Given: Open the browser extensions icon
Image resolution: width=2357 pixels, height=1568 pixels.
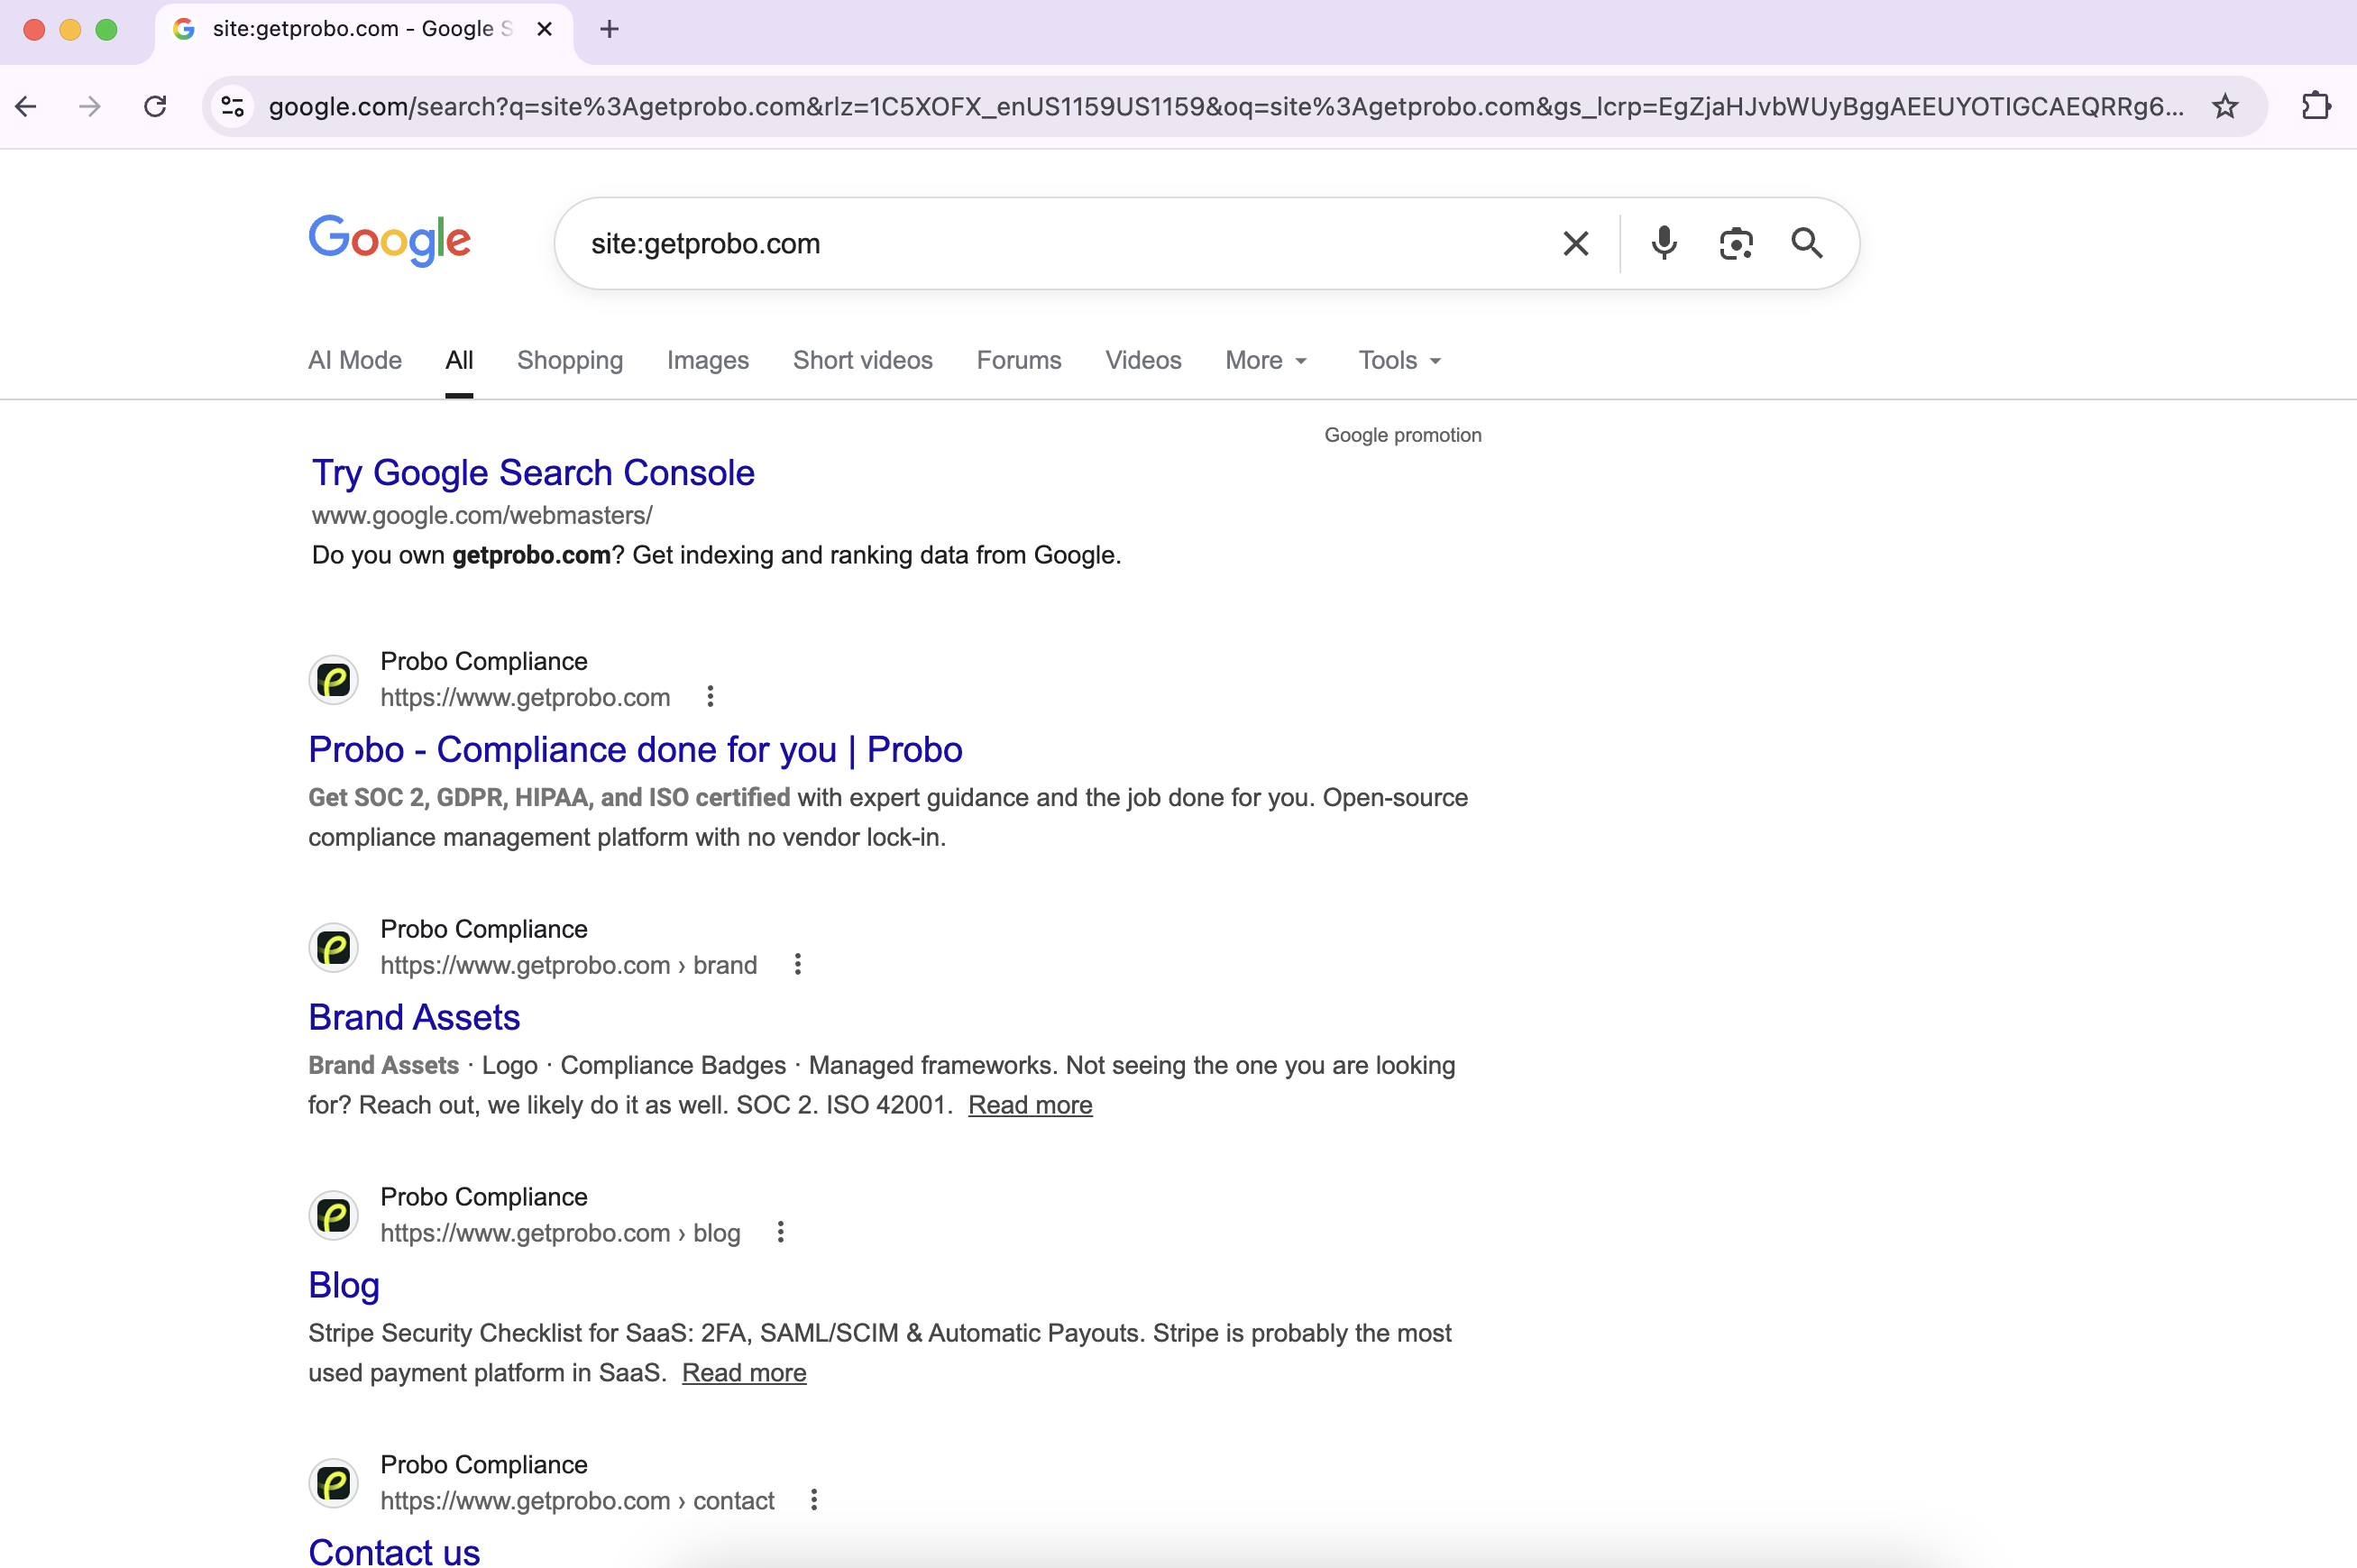Looking at the screenshot, I should pos(2317,106).
